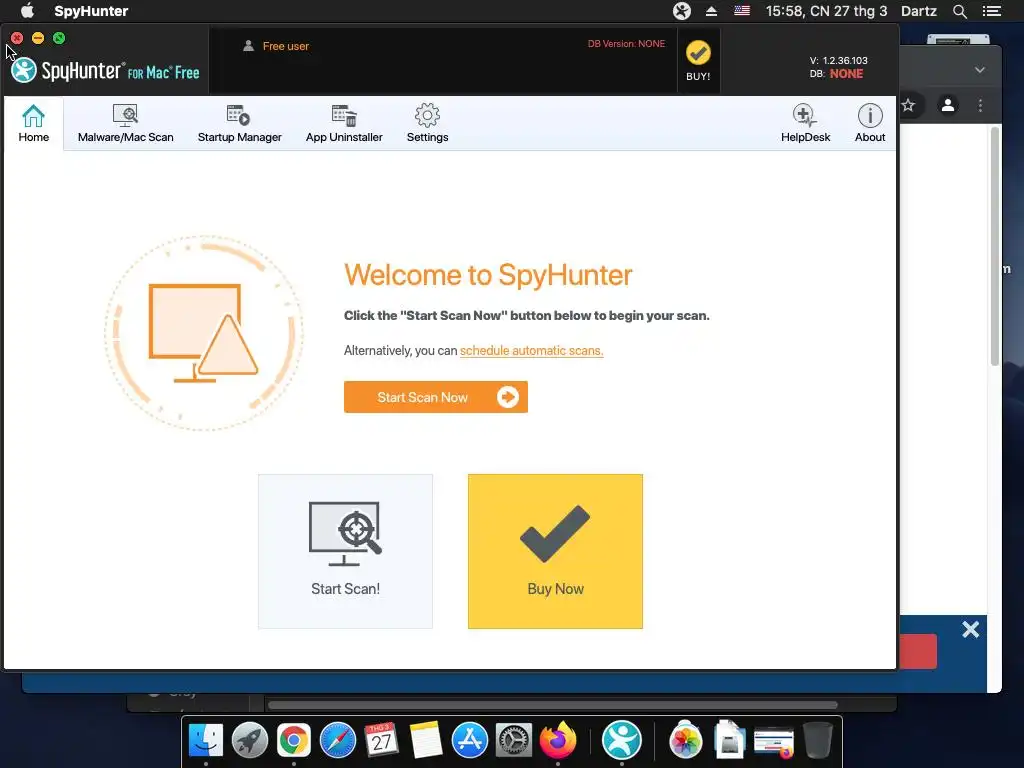Close the blue banner with the X
1024x768 pixels.
(970, 629)
